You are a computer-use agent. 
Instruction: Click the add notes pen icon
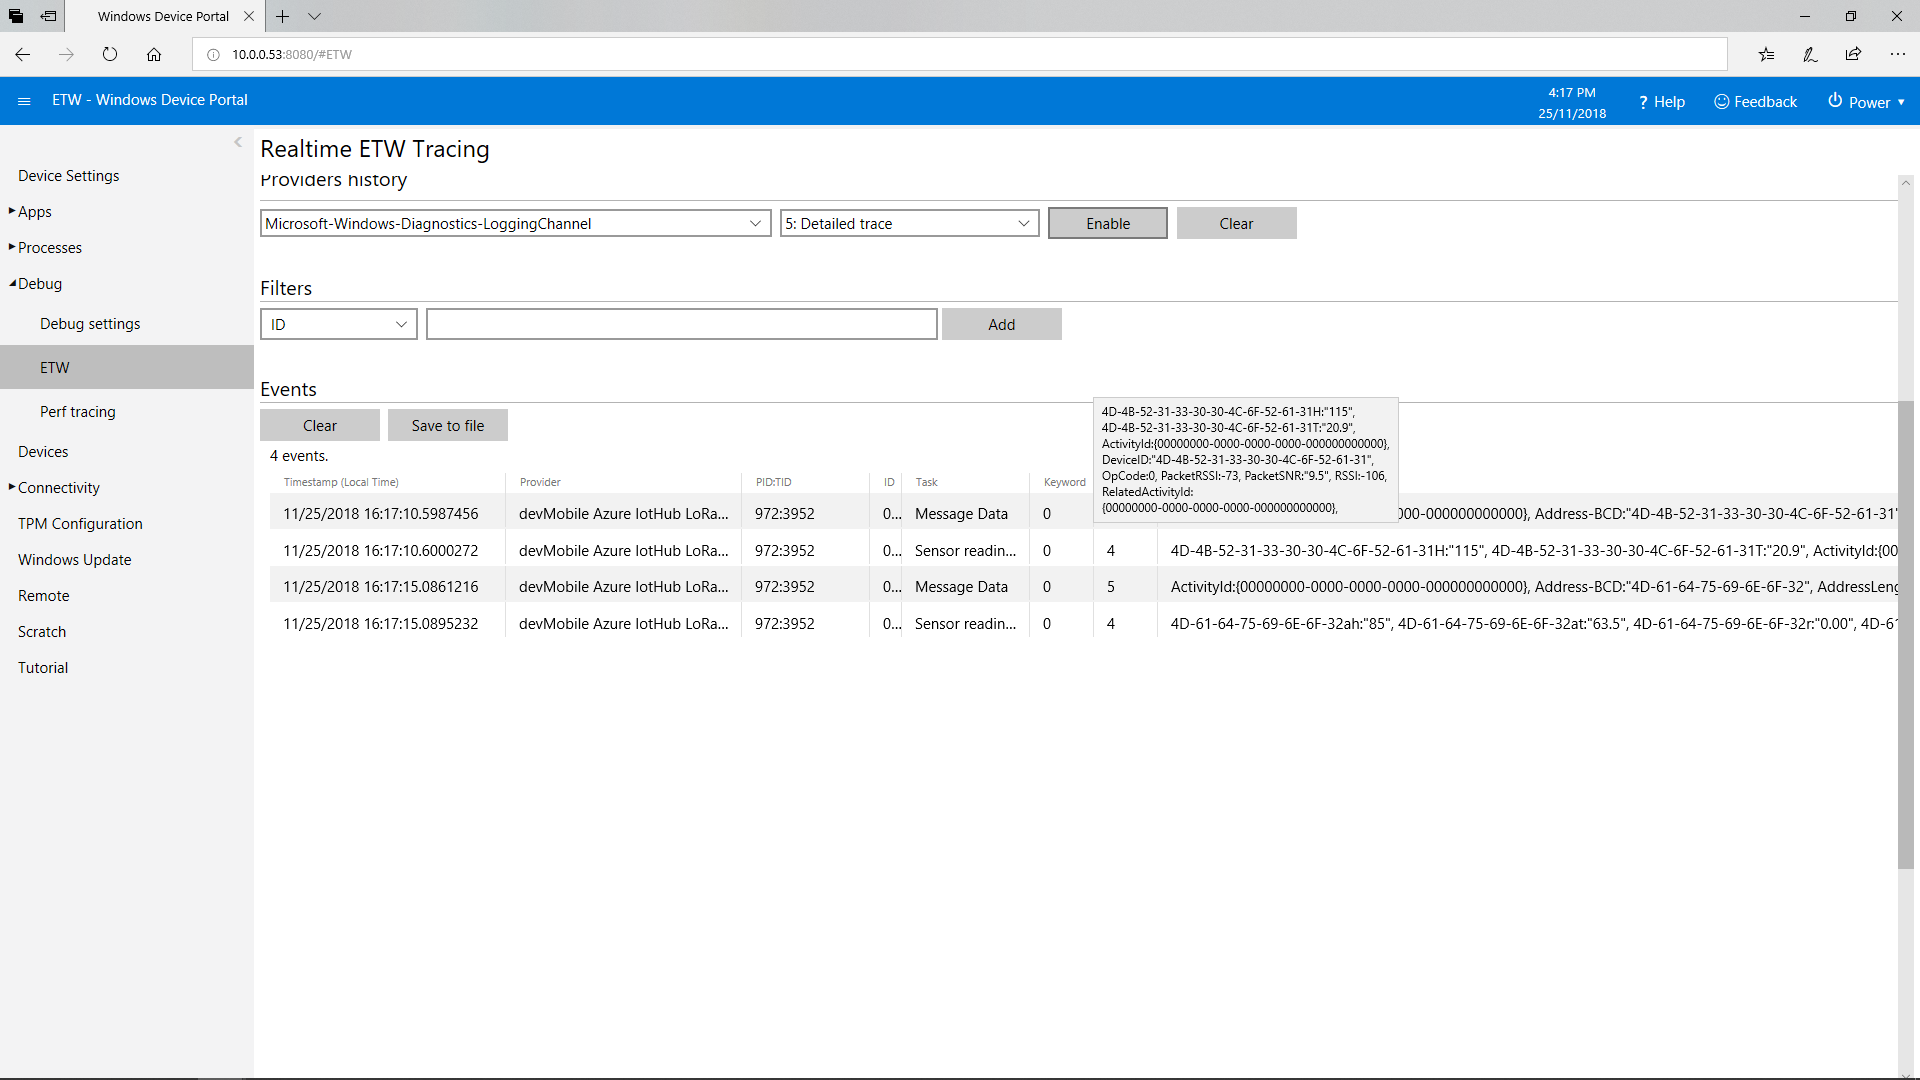pos(1810,54)
